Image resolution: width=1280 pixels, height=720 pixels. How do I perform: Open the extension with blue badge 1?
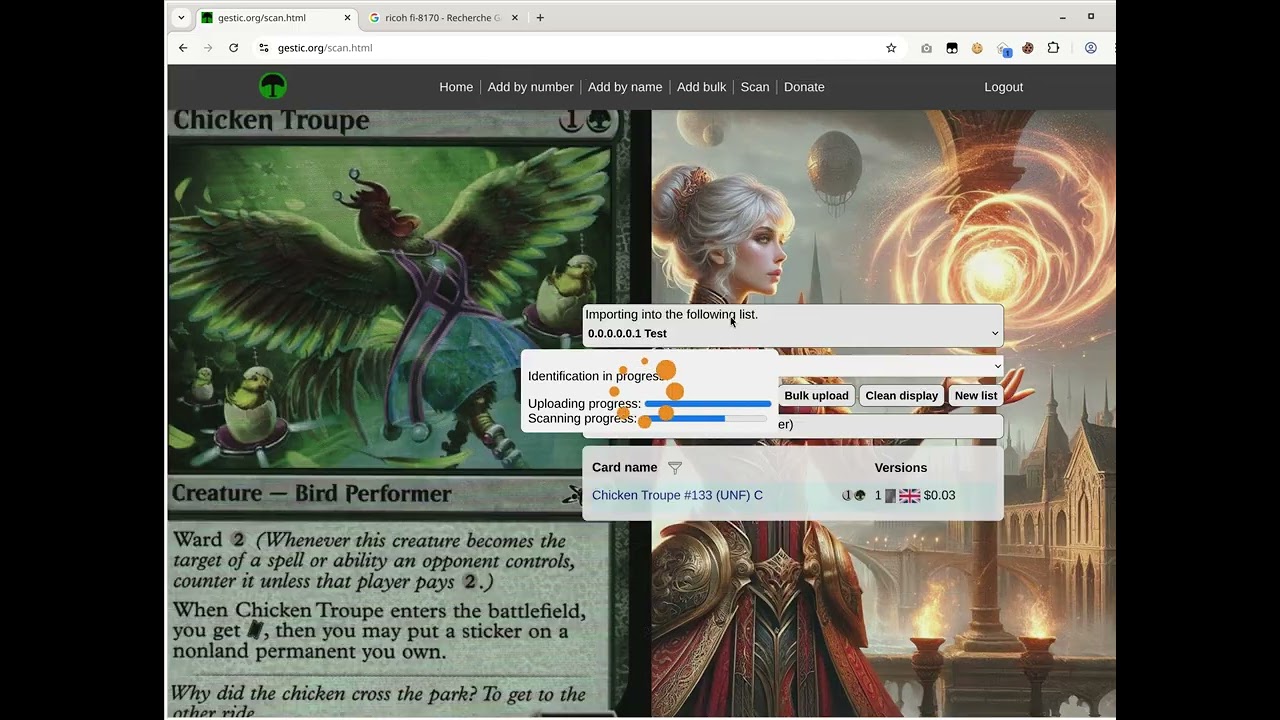(x=1003, y=48)
